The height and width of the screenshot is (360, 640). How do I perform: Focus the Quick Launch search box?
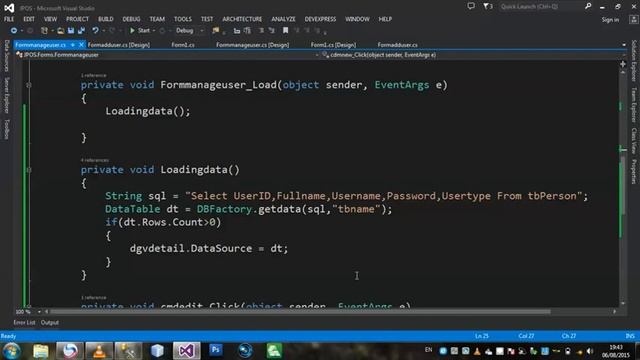point(541,7)
